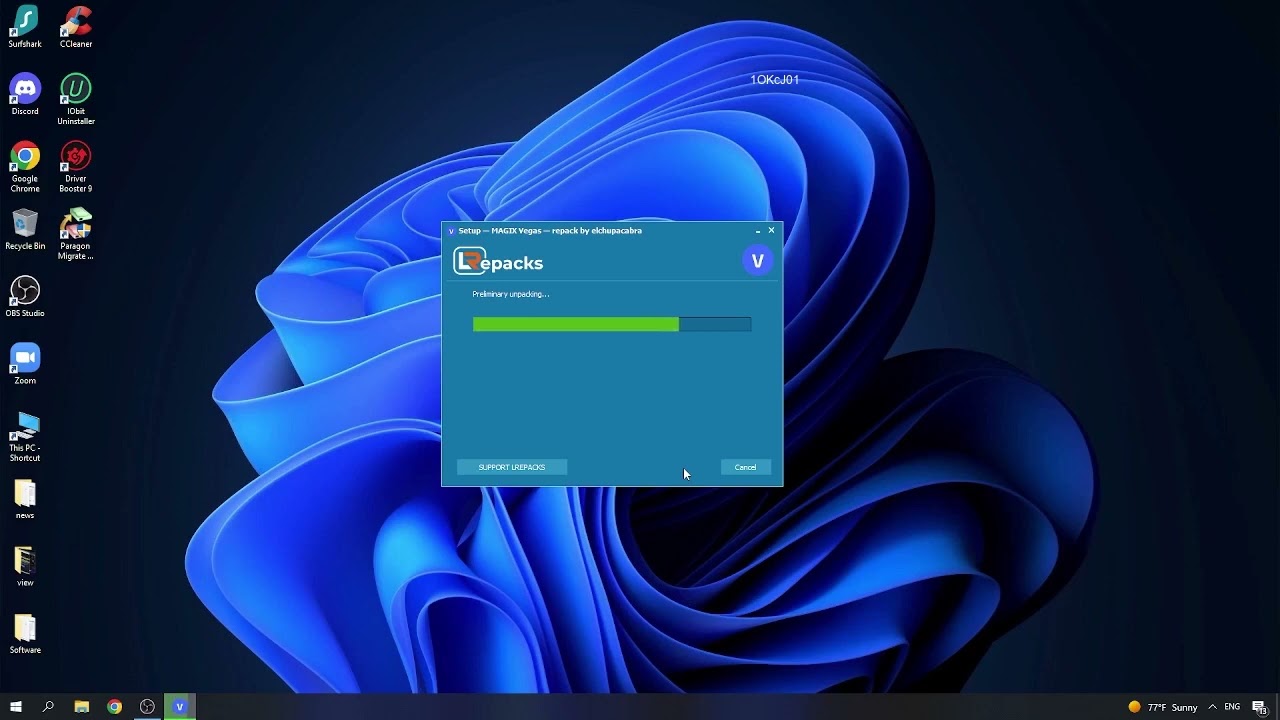Click the taskbar search icon
The height and width of the screenshot is (720, 1280).
(48, 707)
